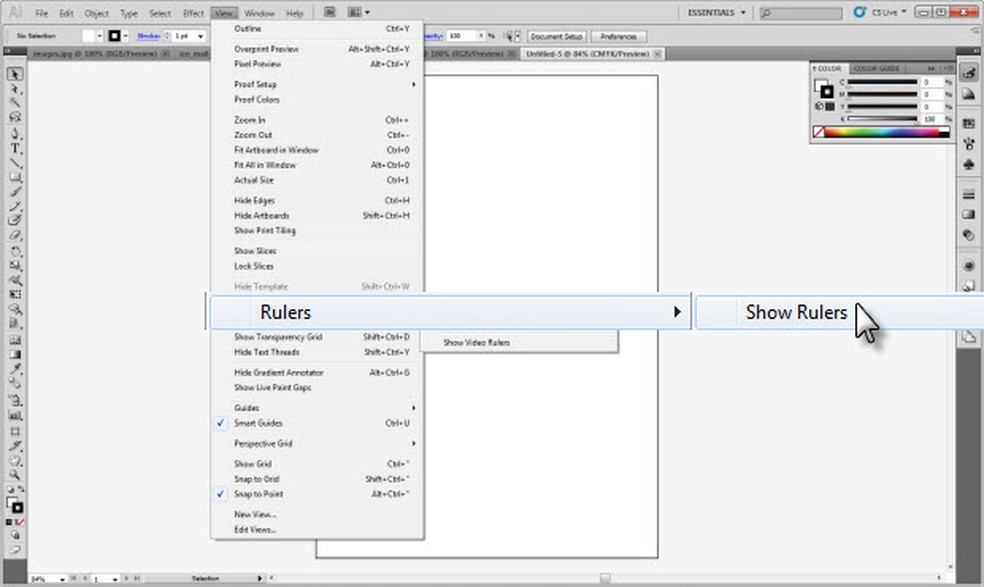Disable Smart Guides in View menu
Screen dimensions: 984x587
coord(317,423)
